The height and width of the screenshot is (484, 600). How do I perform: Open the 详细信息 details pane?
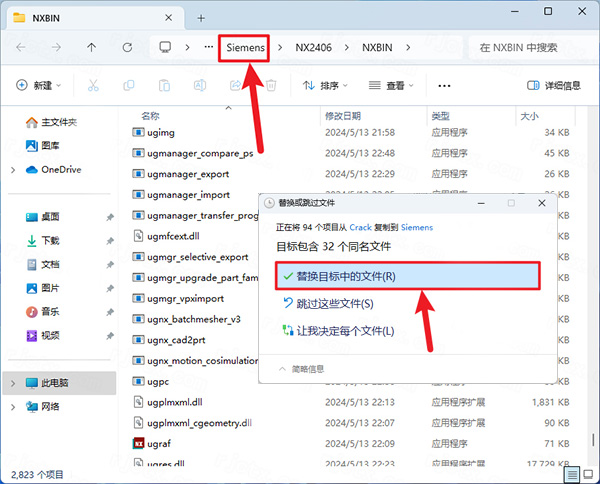point(554,85)
